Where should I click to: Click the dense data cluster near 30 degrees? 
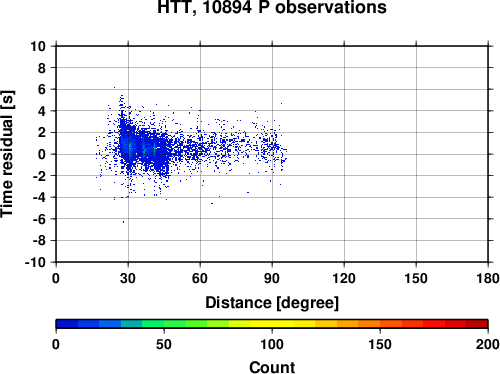coord(128,147)
